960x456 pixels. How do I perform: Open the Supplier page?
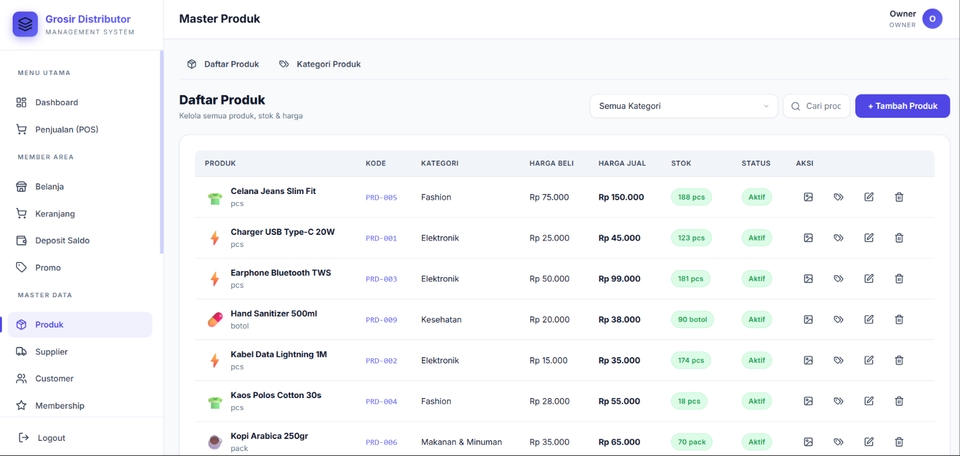(80, 351)
